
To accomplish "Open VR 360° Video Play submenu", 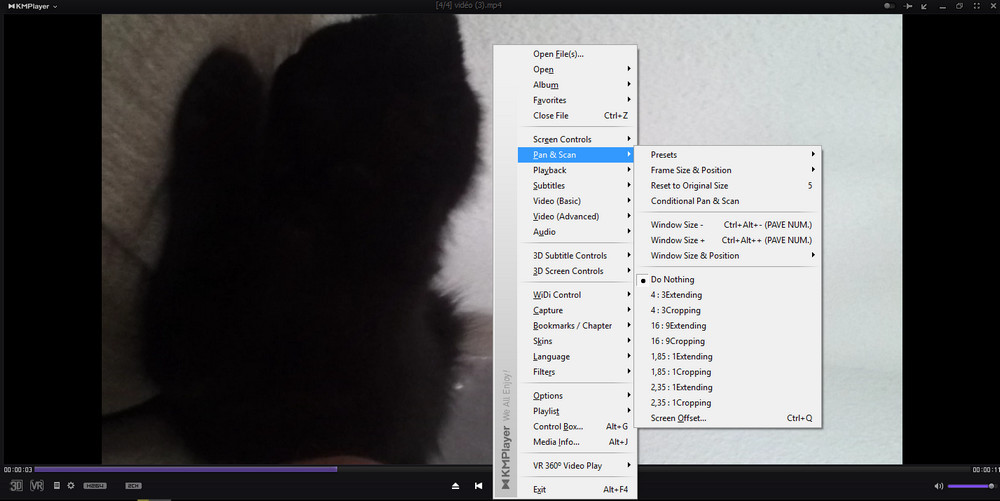I will pos(577,466).
